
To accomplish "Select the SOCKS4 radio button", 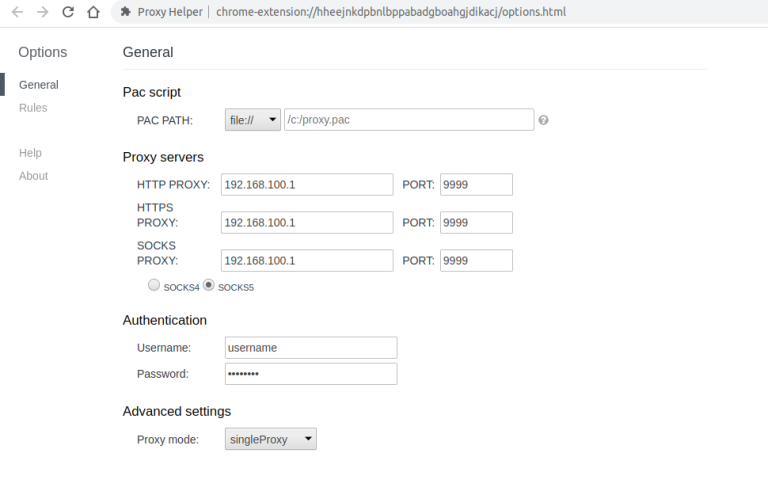I will tap(154, 285).
